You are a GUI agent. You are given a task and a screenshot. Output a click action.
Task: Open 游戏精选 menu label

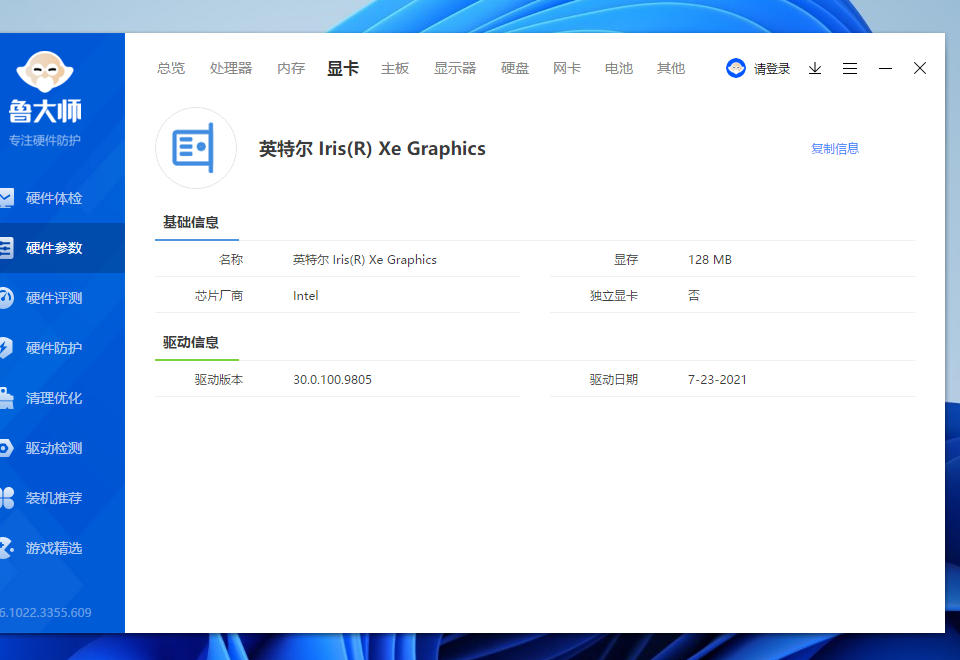click(54, 548)
